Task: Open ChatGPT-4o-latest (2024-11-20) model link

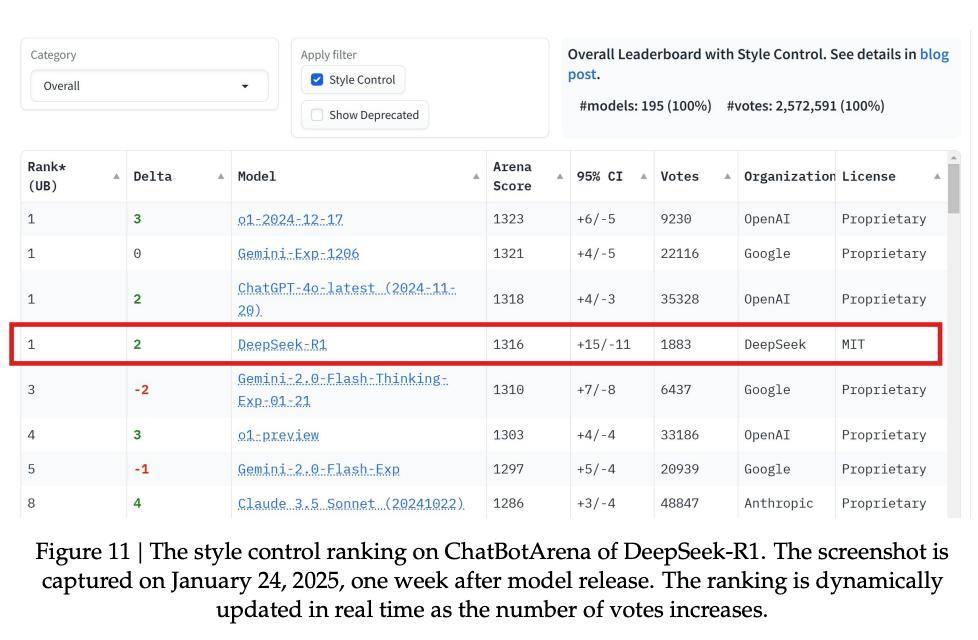Action: click(346, 289)
